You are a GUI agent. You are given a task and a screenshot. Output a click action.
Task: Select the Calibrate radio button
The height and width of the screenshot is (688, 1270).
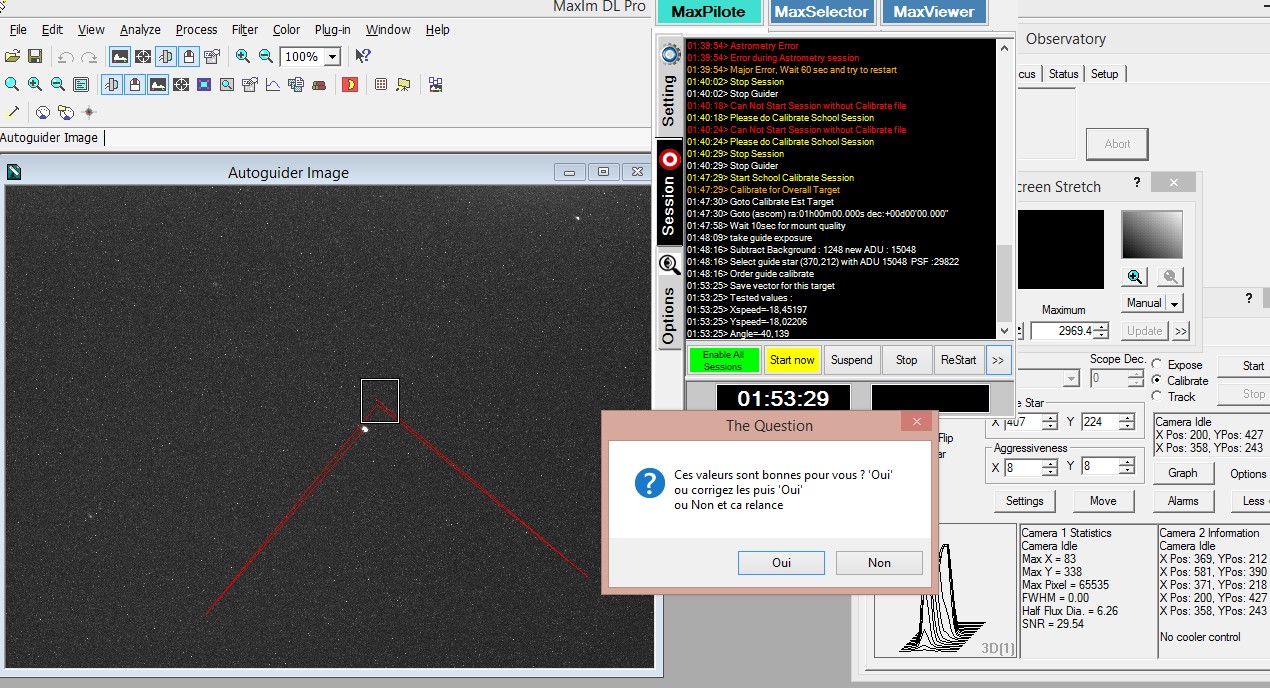1158,381
